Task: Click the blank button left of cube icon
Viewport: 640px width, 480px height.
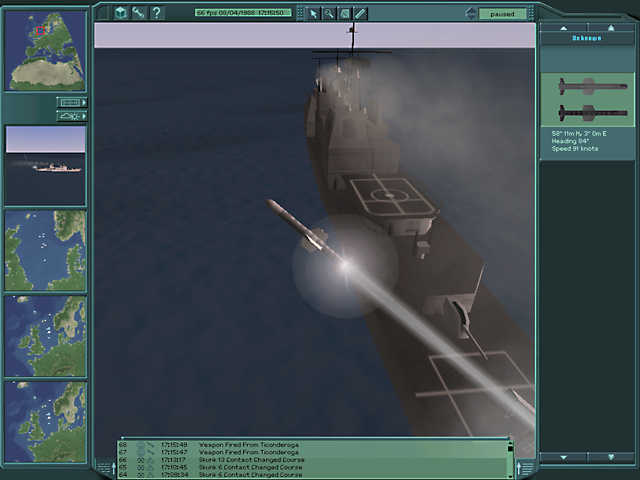Action: coord(103,13)
